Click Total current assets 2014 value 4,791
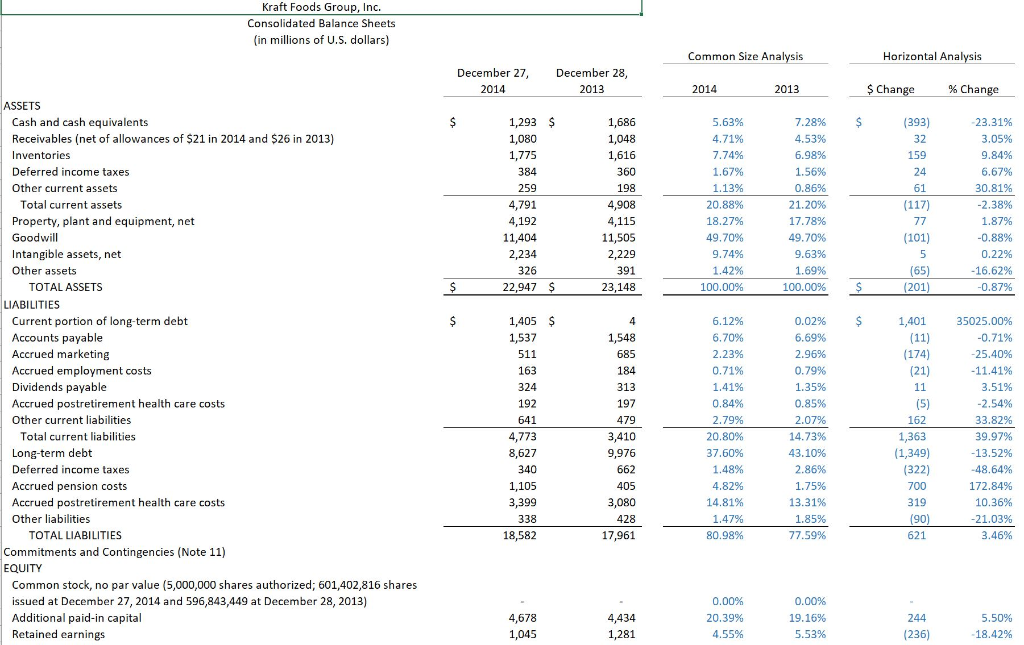This screenshot has height=645, width=1024. coord(522,204)
